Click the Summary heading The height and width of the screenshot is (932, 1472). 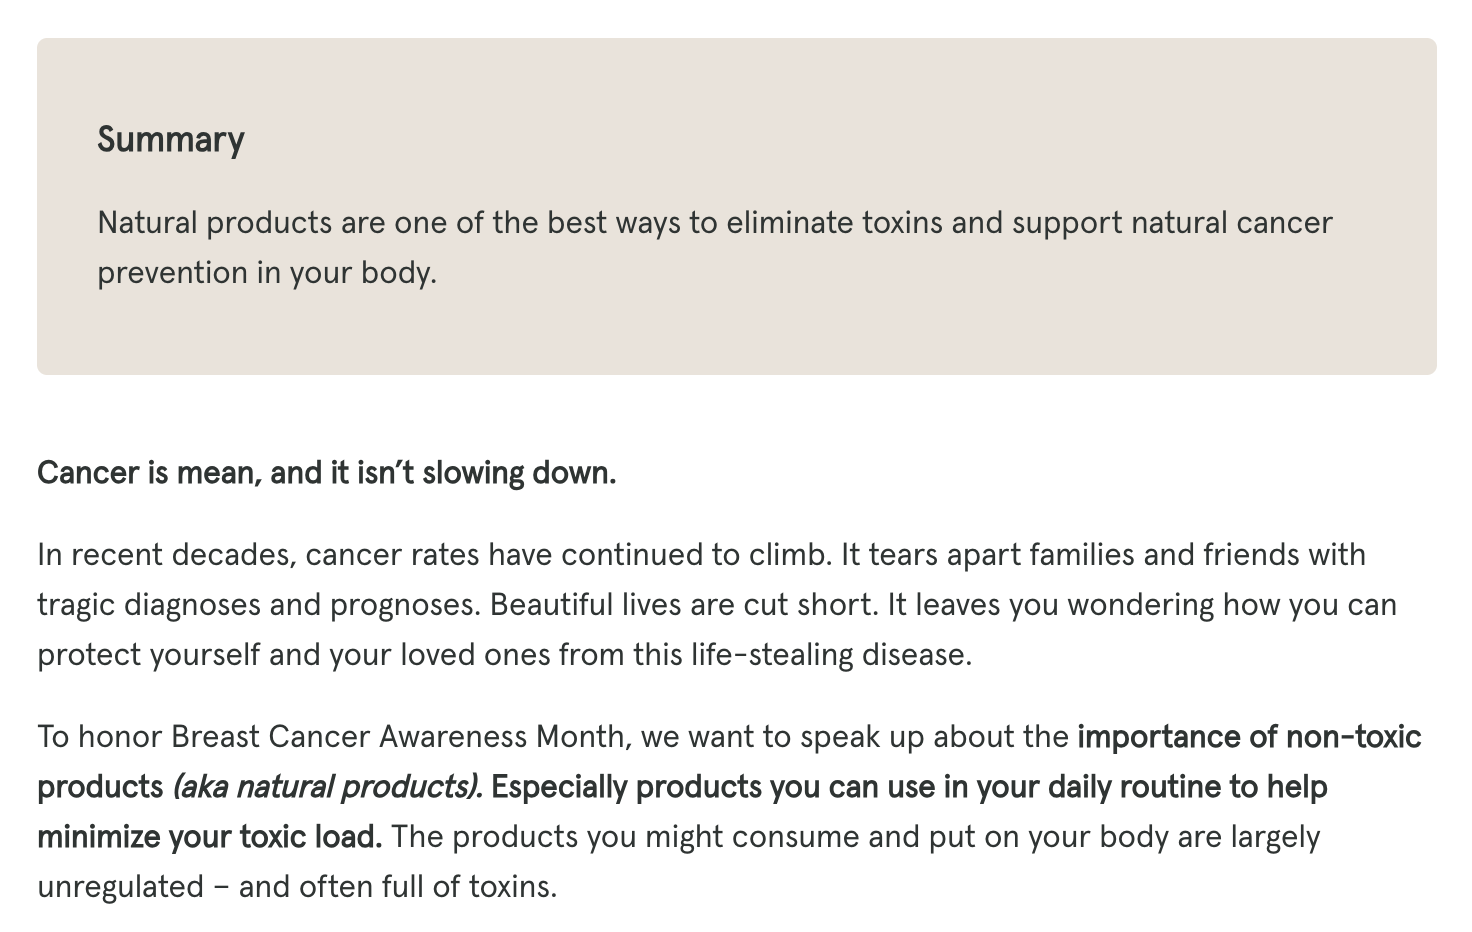(171, 140)
